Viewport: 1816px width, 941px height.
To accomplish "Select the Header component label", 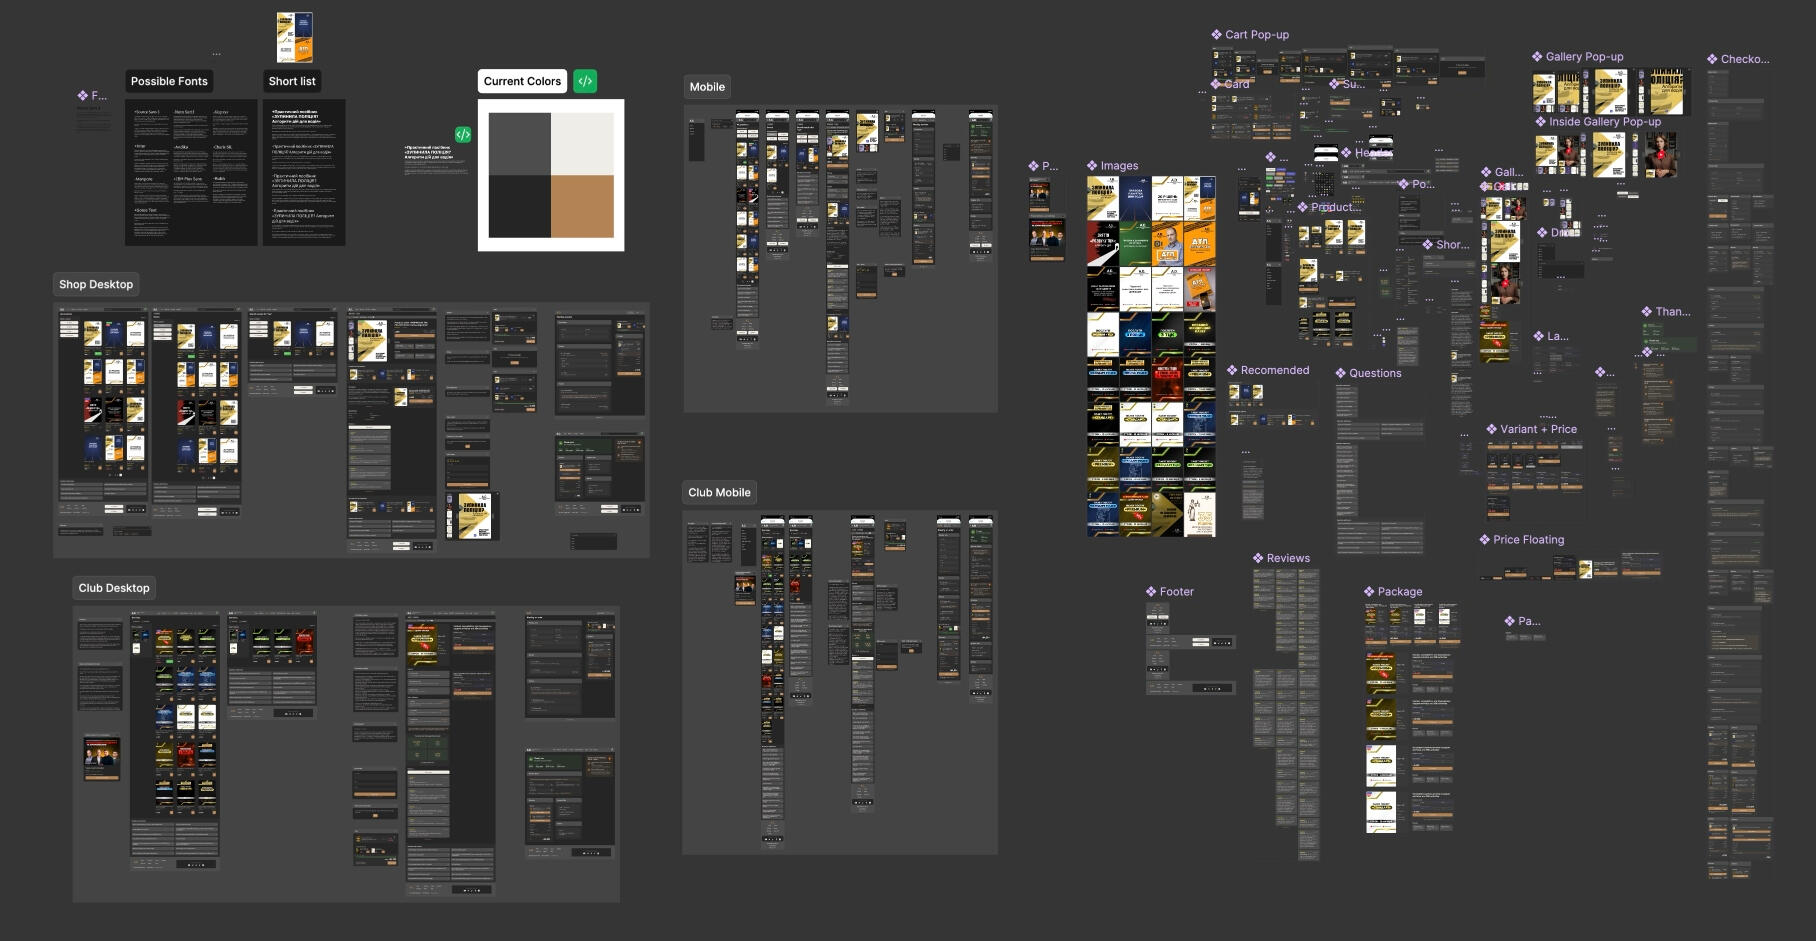I will coord(1373,153).
